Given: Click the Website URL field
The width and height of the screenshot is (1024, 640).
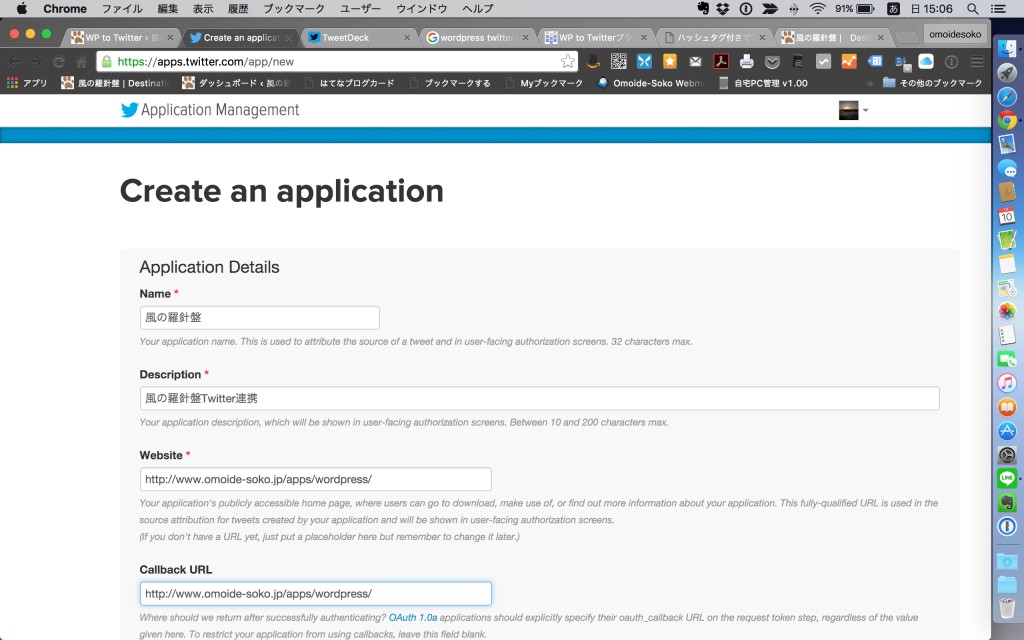Looking at the screenshot, I should (315, 479).
